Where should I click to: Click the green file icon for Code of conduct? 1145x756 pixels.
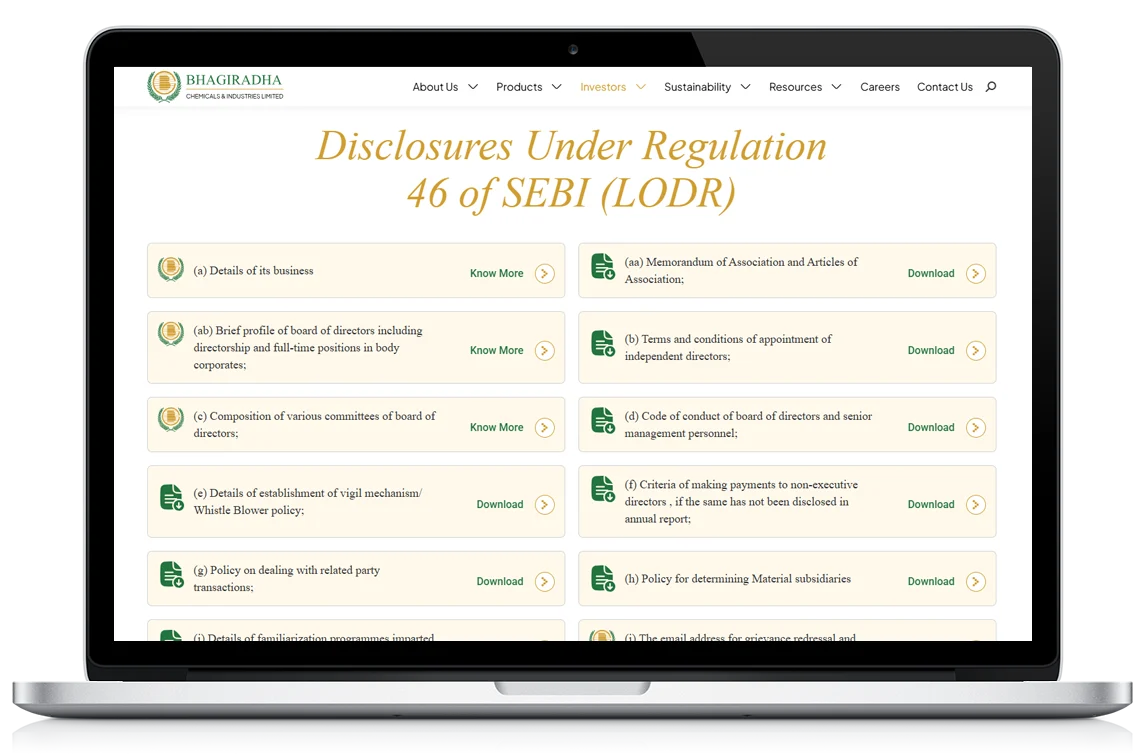coord(603,421)
